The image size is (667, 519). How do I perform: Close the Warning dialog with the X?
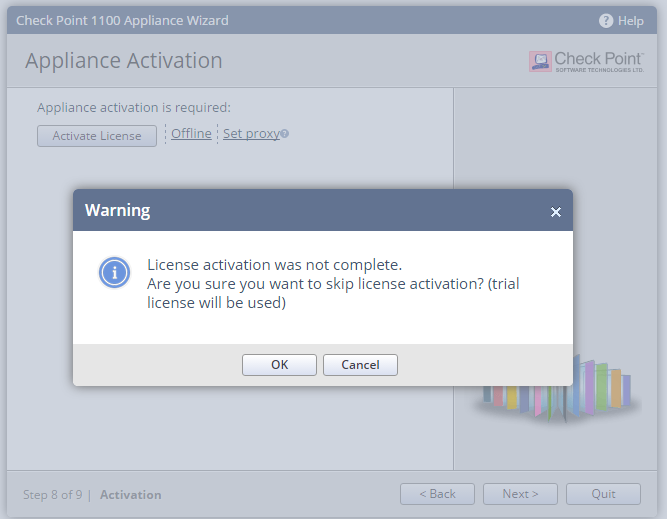click(556, 212)
